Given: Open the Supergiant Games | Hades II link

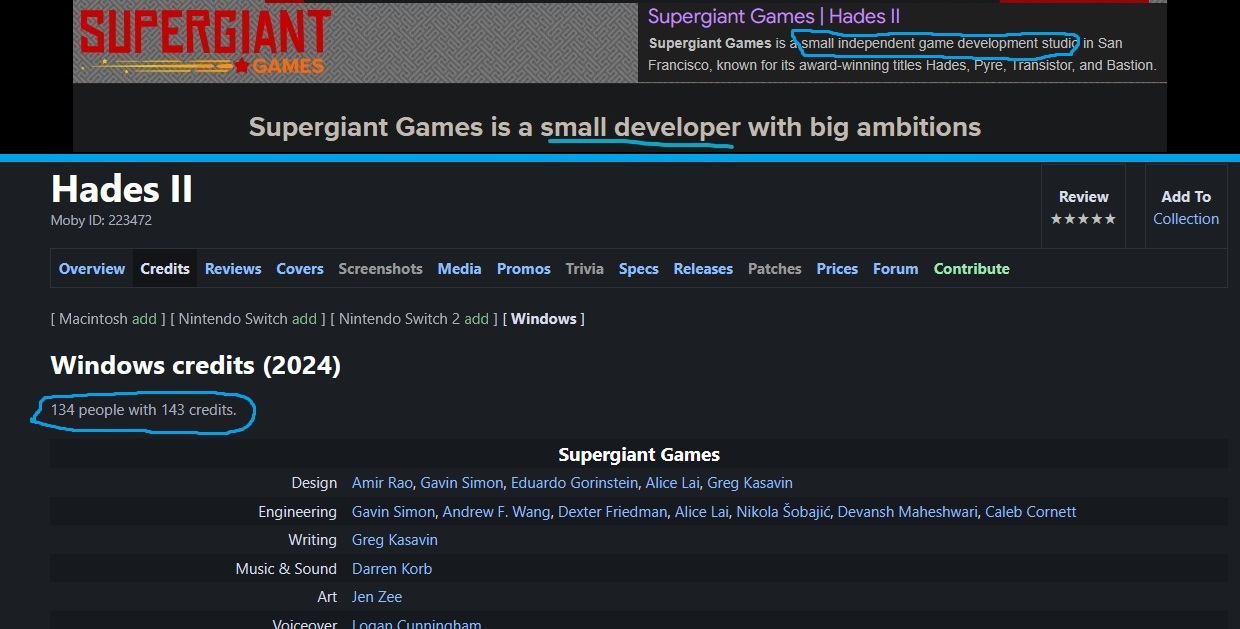Looking at the screenshot, I should (773, 16).
